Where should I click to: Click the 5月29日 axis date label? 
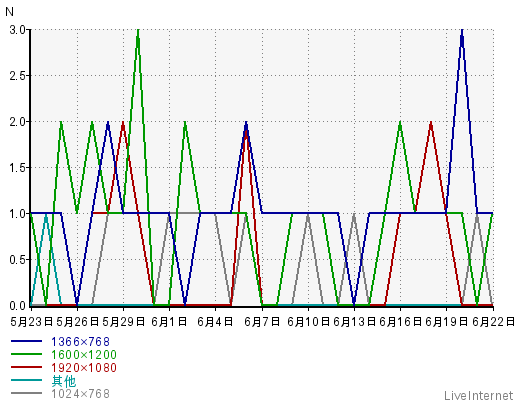[124, 322]
